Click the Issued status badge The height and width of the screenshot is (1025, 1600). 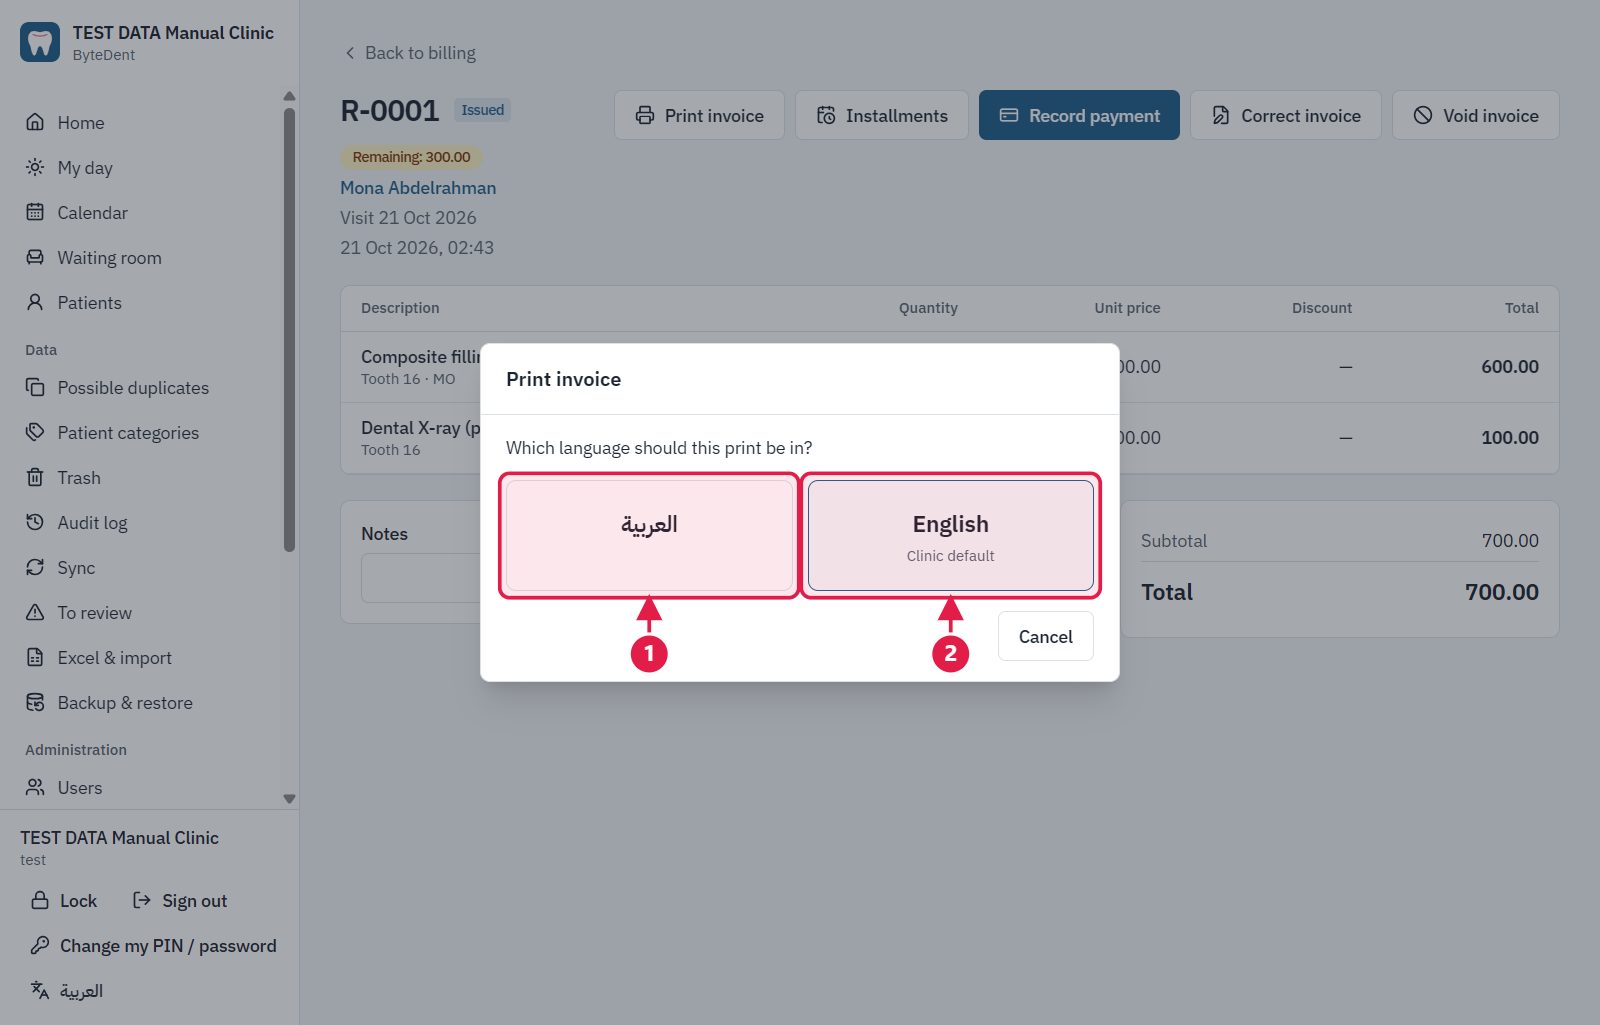(483, 110)
